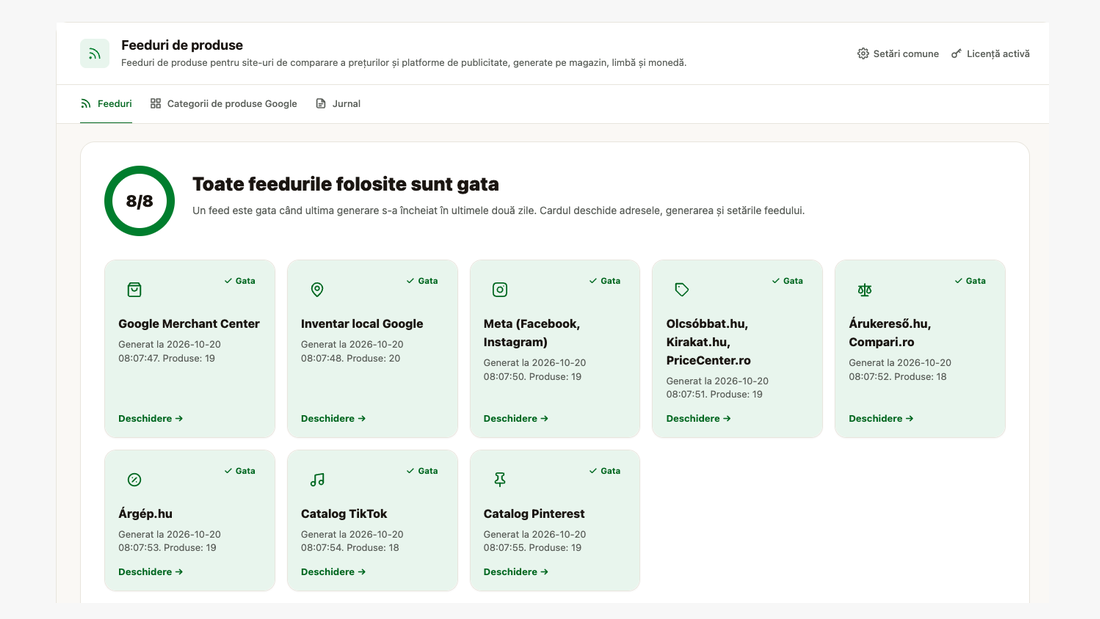Follow Deschidere link on Meta (Facebook, Instagram) card

coord(516,418)
